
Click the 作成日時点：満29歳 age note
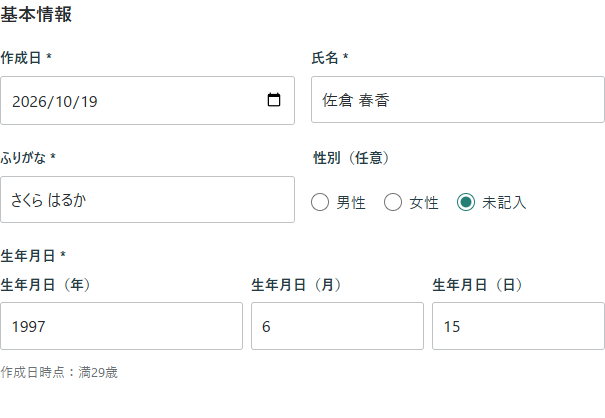59,372
